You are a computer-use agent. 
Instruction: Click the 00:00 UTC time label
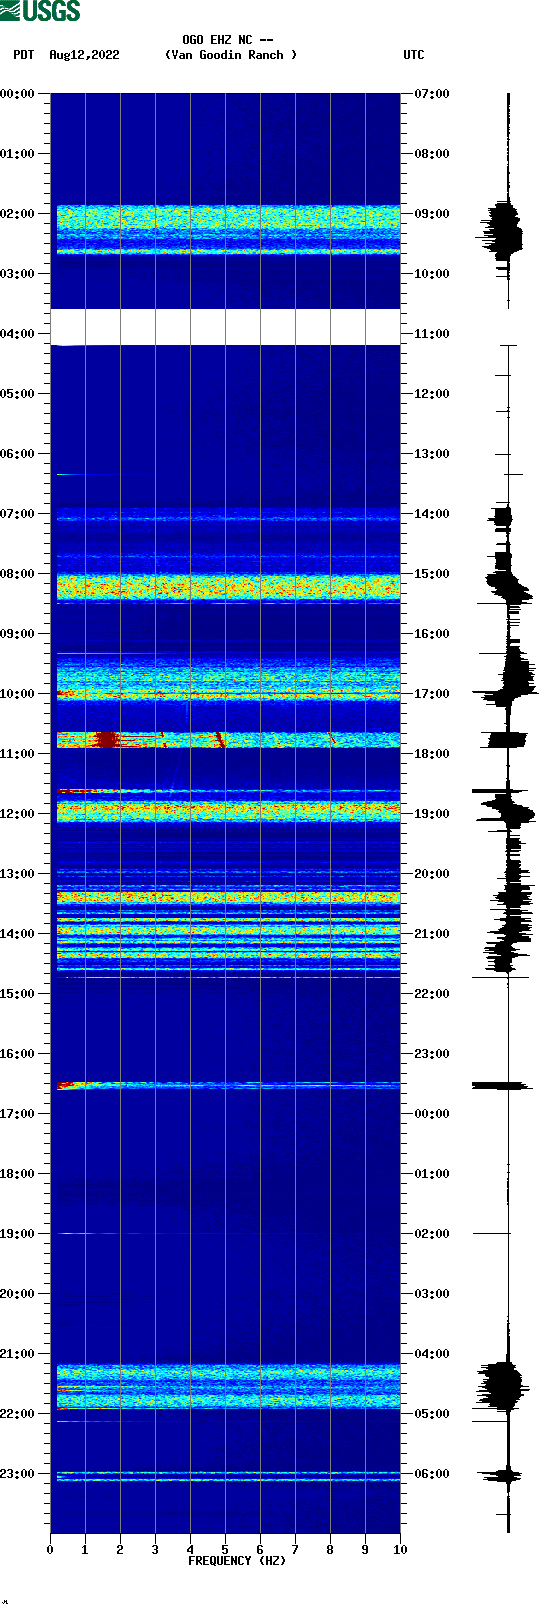pos(432,1114)
